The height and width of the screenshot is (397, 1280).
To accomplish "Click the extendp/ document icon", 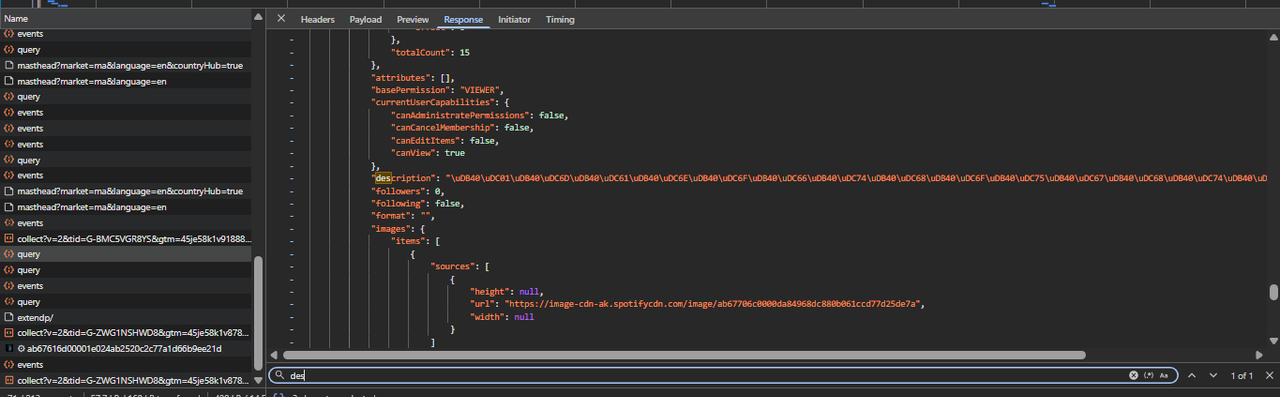I will tap(9, 317).
